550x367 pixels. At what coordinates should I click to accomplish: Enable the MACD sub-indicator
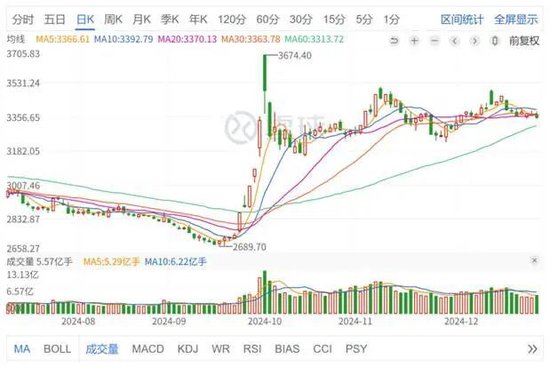(148, 349)
